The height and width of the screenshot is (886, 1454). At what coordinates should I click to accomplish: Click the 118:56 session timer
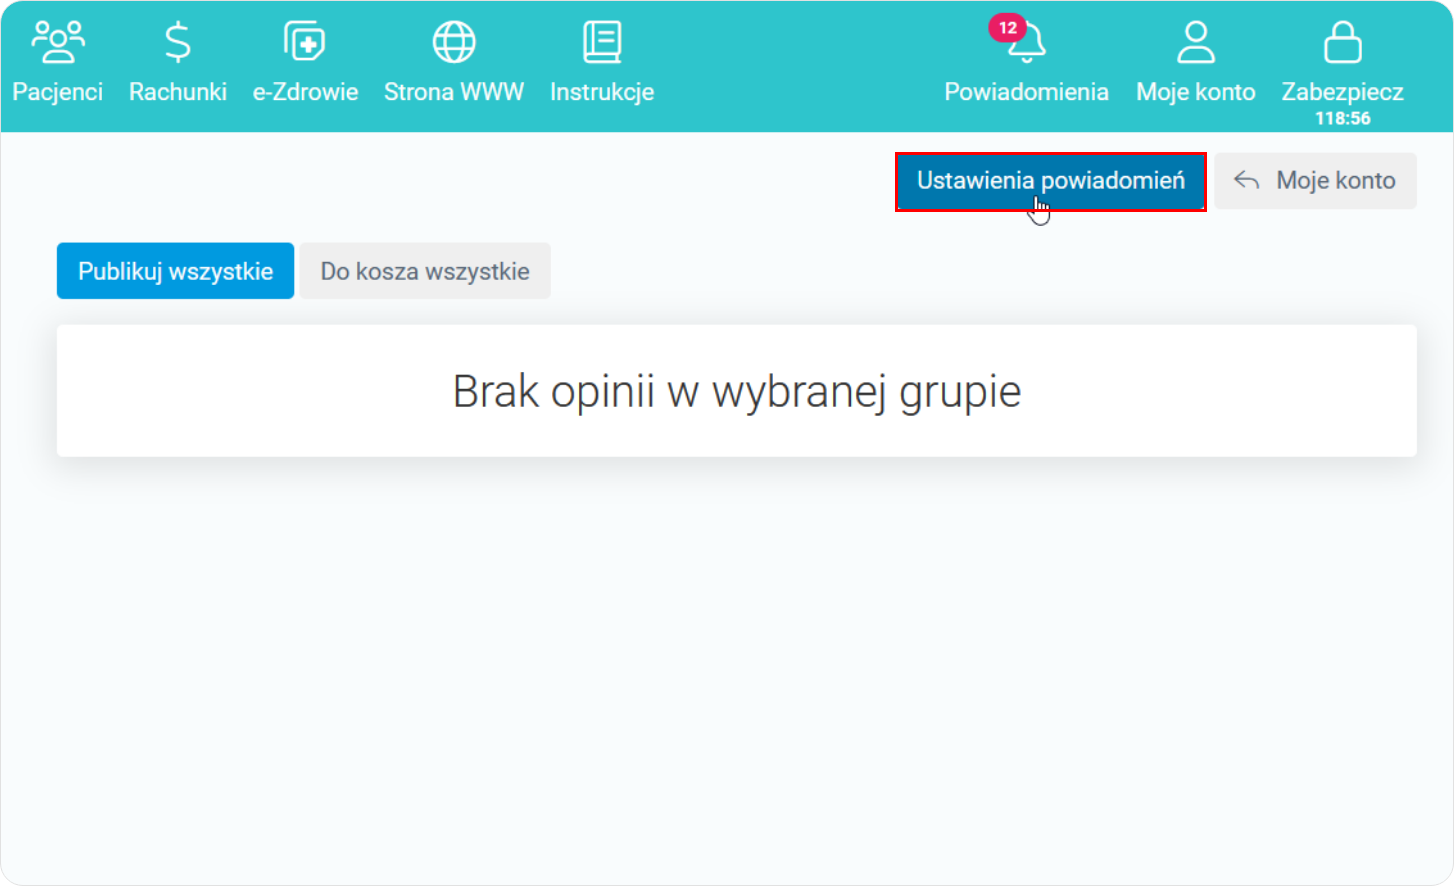[1343, 118]
